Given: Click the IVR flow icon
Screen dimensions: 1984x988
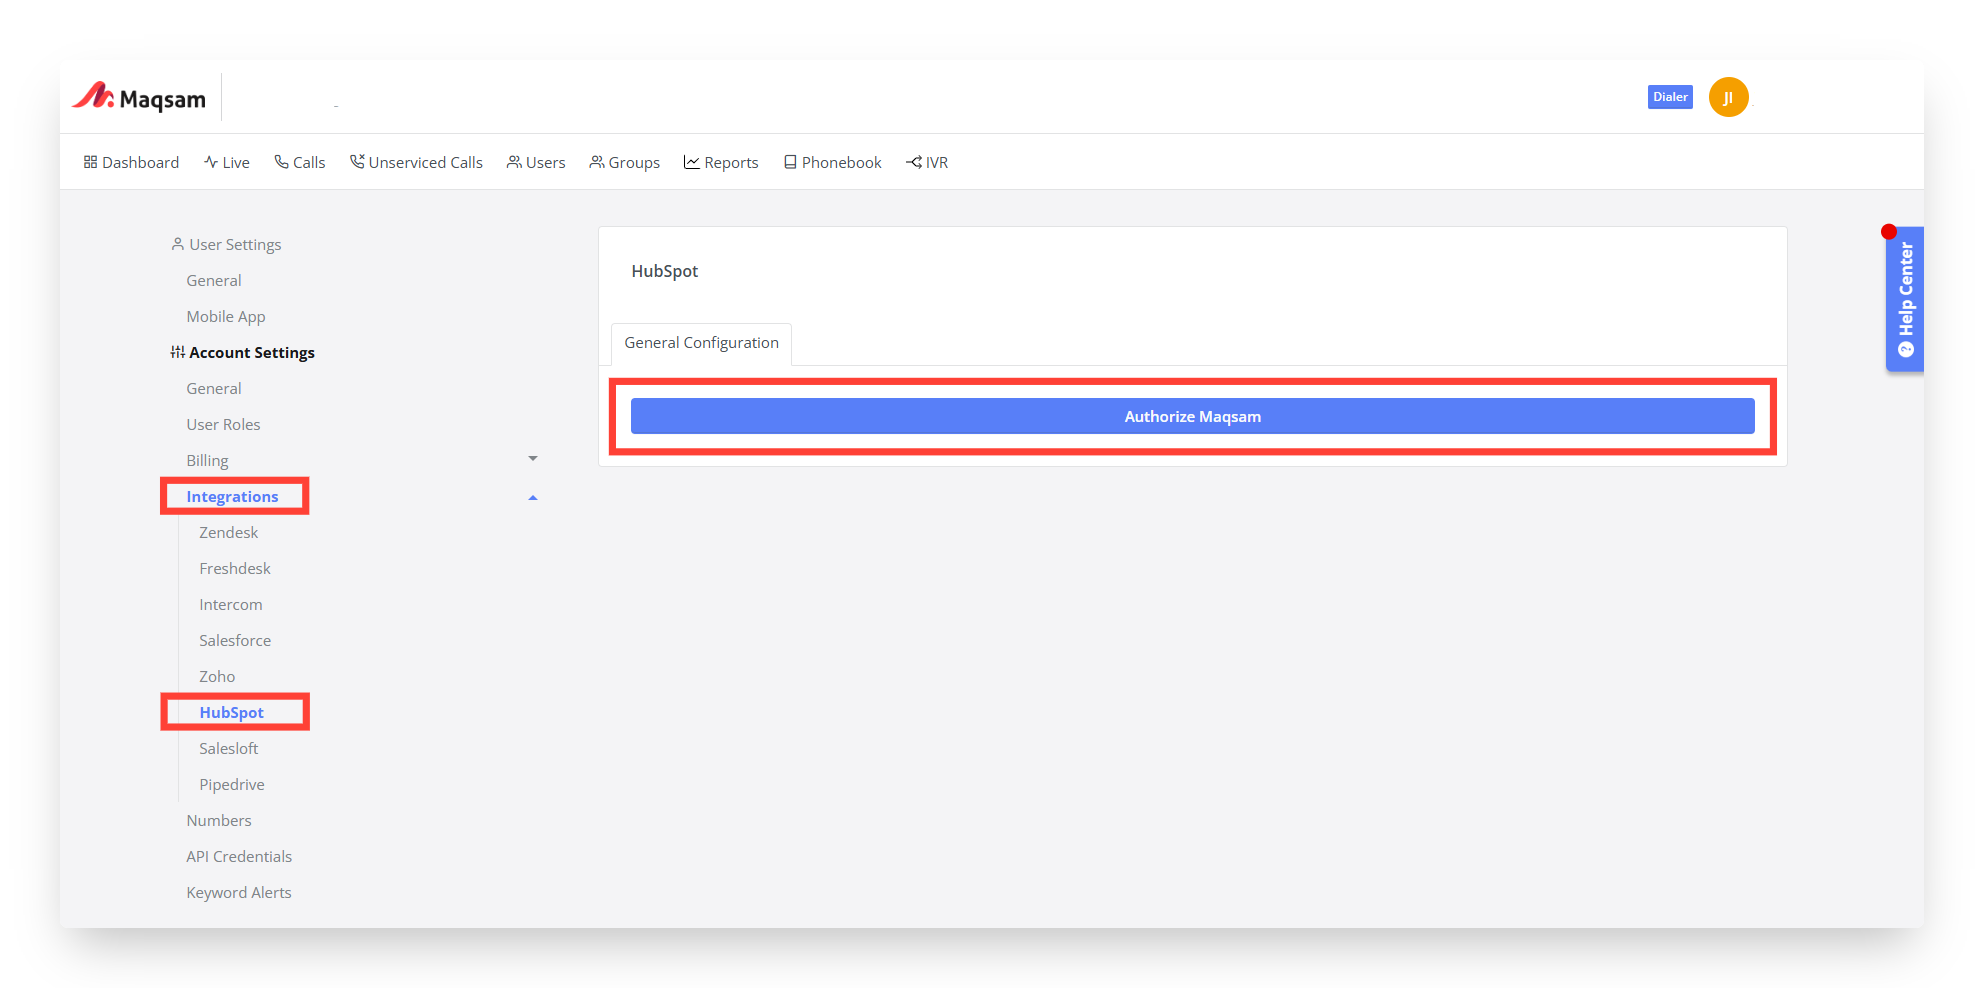Looking at the screenshot, I should coord(914,162).
